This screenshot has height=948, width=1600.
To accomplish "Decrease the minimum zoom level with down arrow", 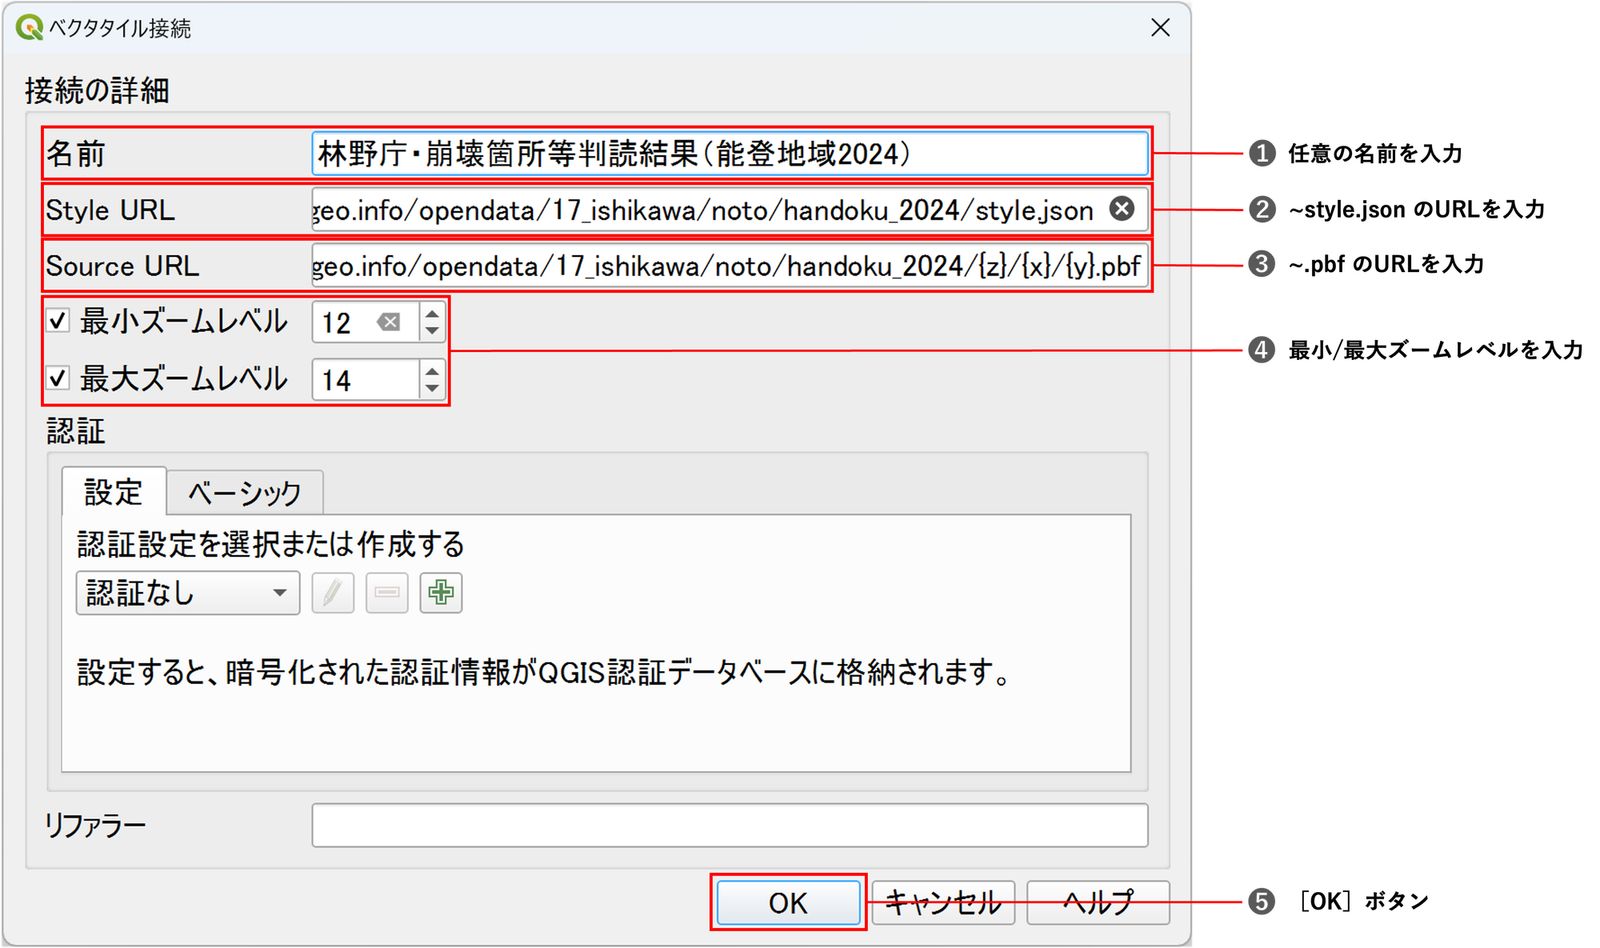I will pos(432,331).
